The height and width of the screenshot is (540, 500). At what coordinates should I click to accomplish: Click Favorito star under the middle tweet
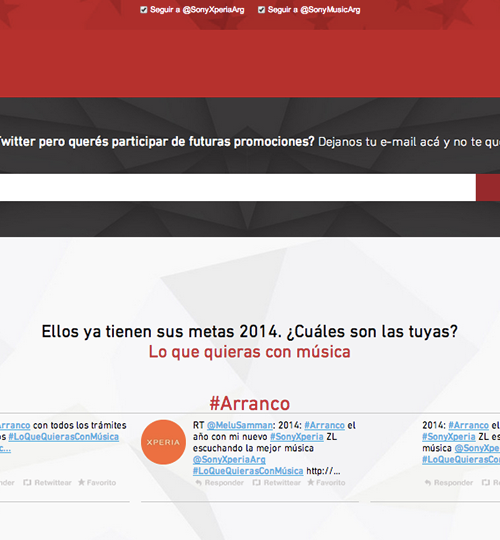[311, 482]
